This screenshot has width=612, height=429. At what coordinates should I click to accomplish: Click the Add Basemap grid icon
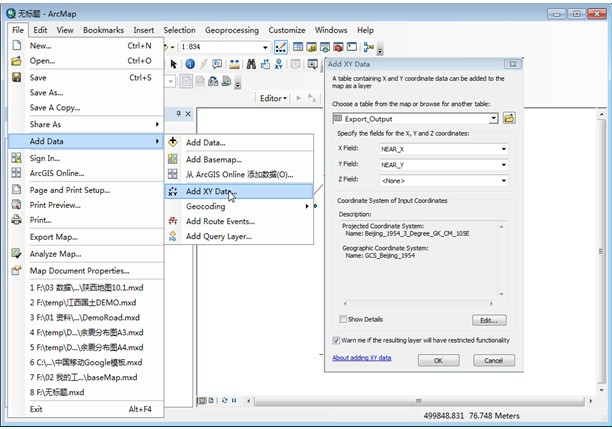tap(173, 159)
